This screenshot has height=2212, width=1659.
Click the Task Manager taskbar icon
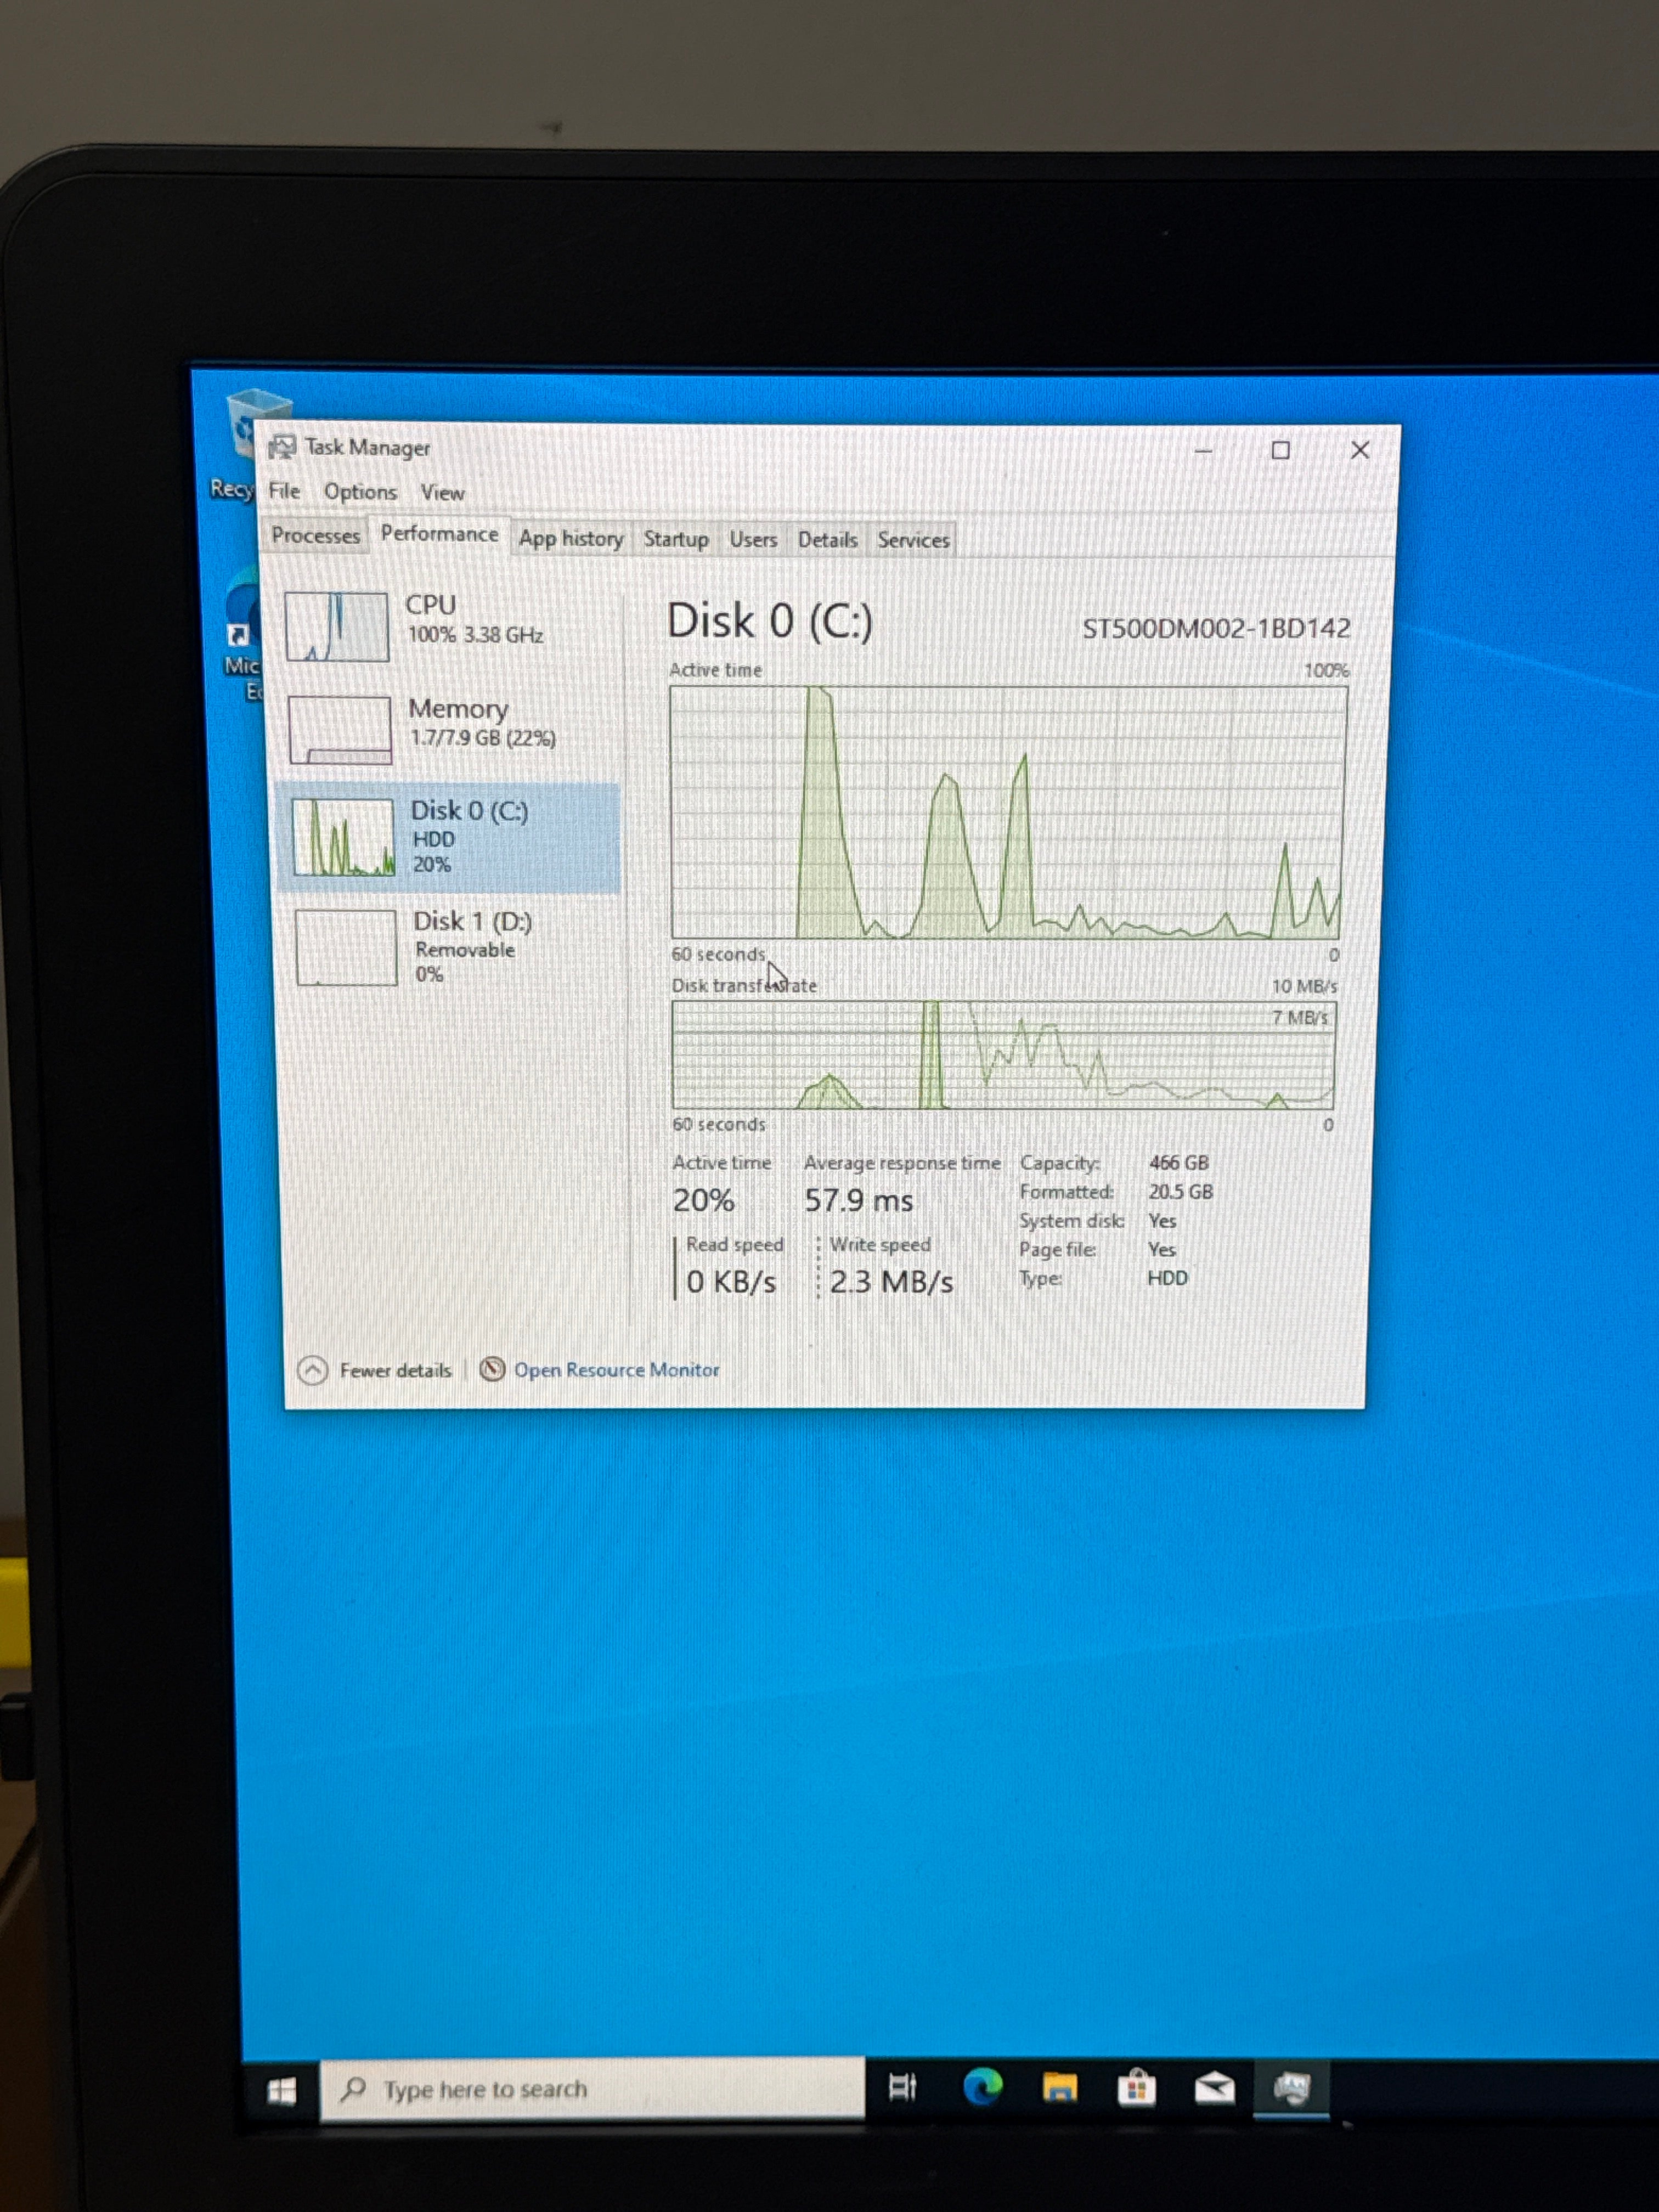pyautogui.click(x=1291, y=2088)
